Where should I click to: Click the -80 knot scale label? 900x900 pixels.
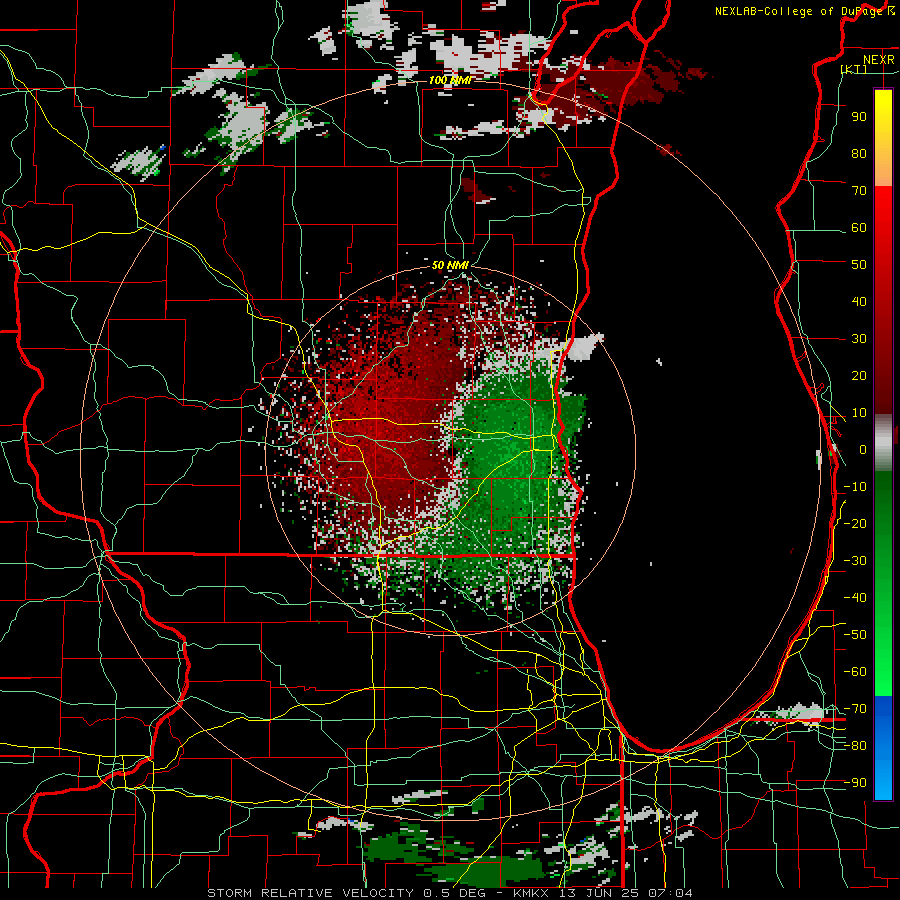pyautogui.click(x=855, y=746)
